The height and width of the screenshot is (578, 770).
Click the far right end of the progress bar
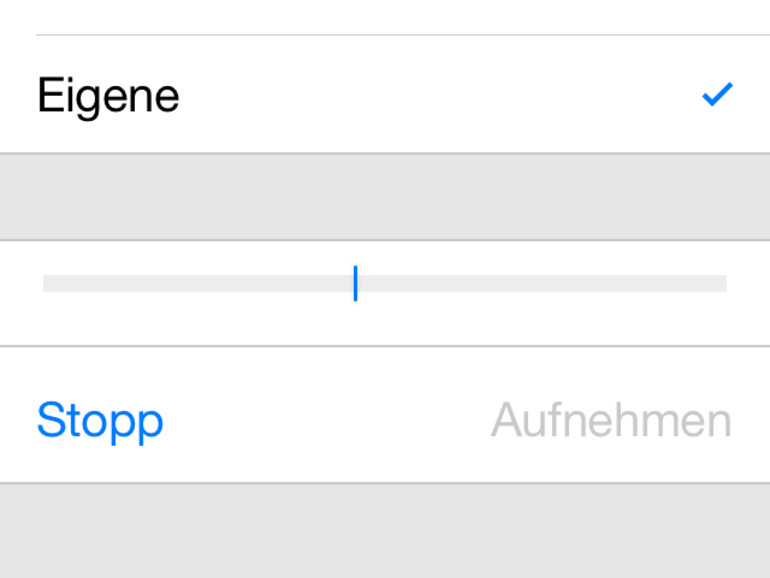click(x=722, y=284)
